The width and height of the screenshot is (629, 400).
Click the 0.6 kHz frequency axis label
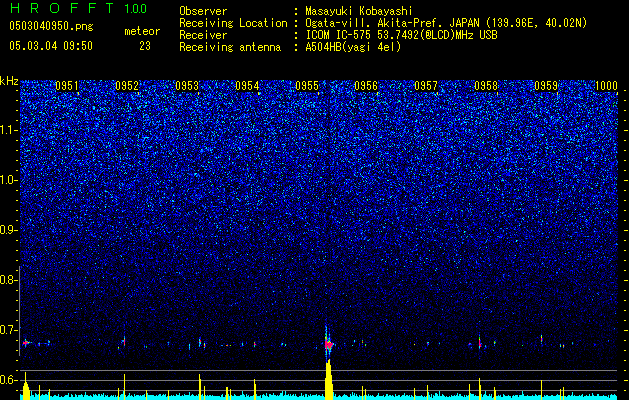point(7,380)
